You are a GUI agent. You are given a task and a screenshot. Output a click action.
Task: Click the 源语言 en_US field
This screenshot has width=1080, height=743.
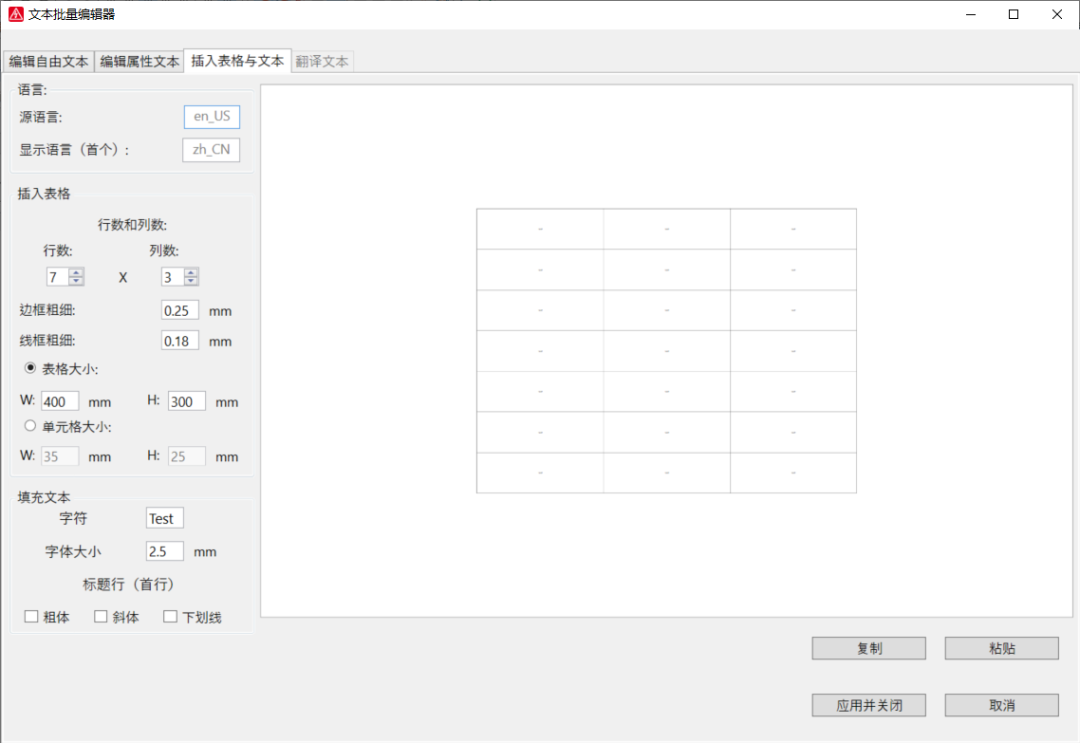click(x=211, y=116)
